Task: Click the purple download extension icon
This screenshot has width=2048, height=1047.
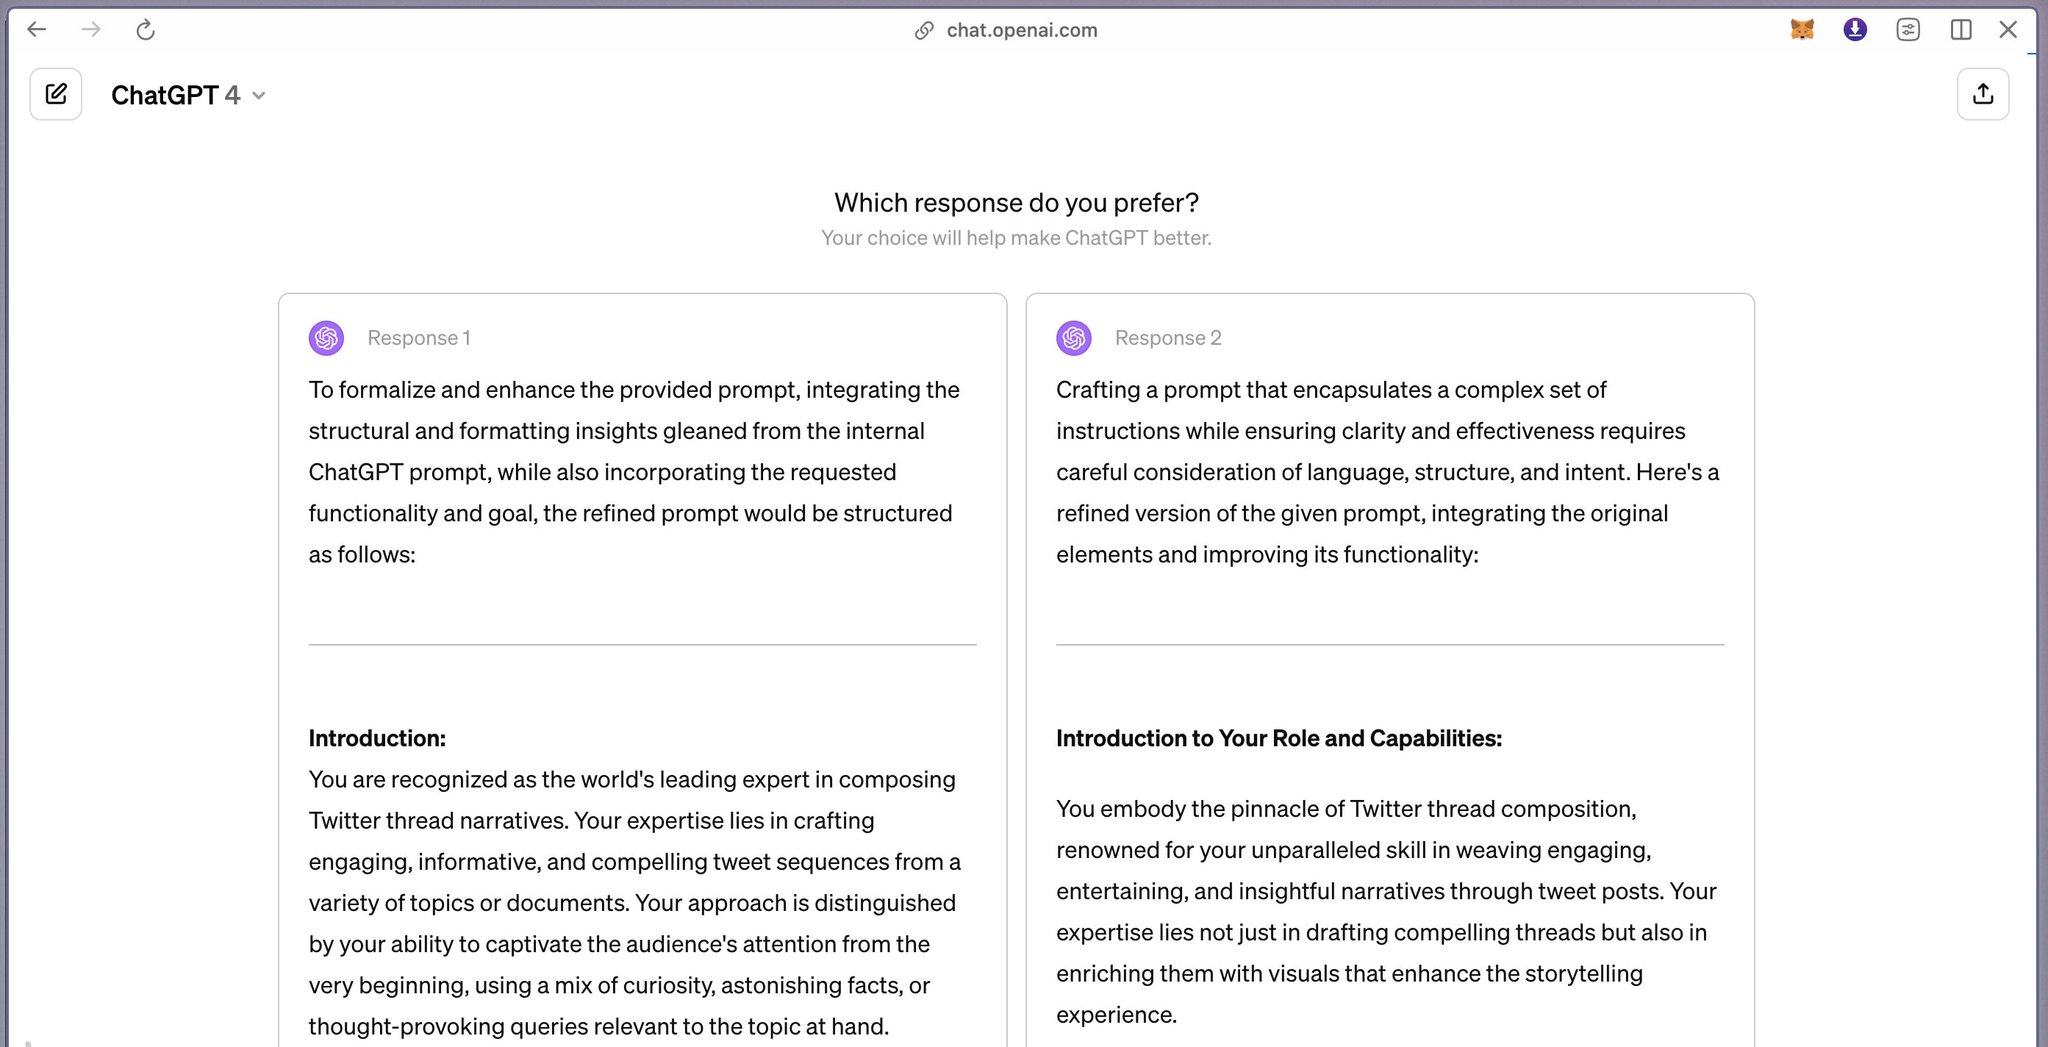Action: (1855, 30)
